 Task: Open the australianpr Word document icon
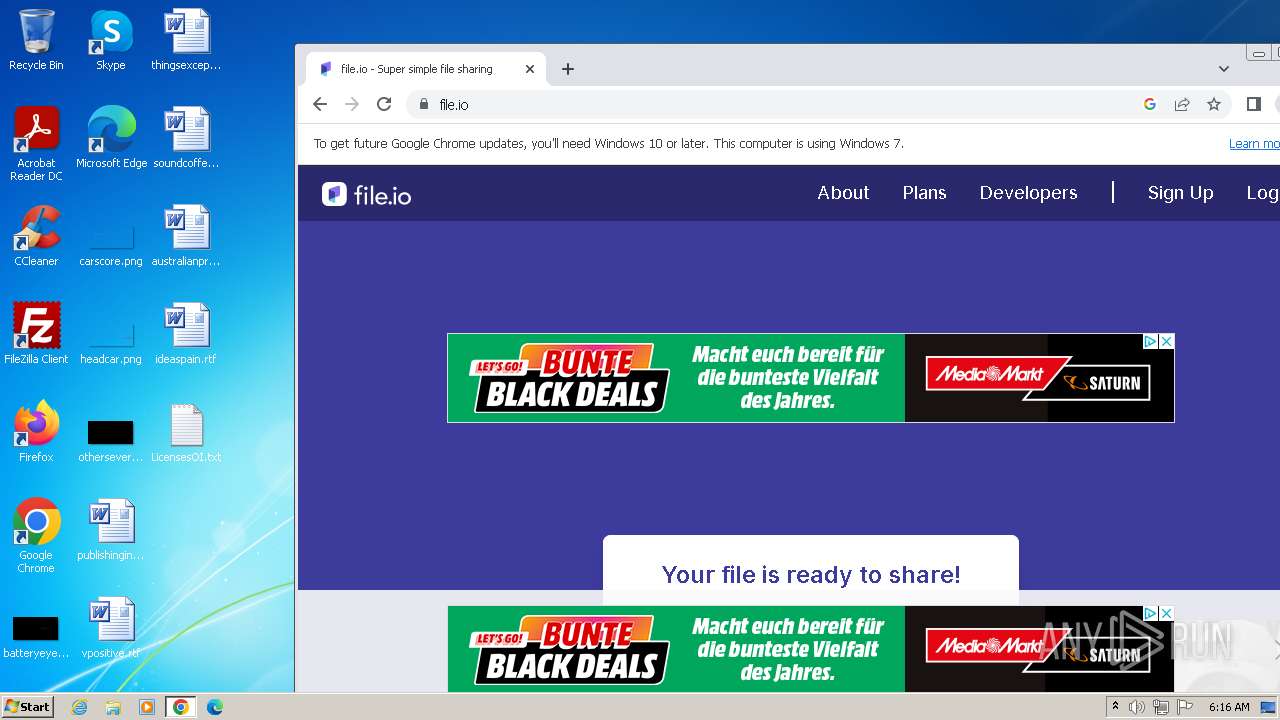point(186,235)
